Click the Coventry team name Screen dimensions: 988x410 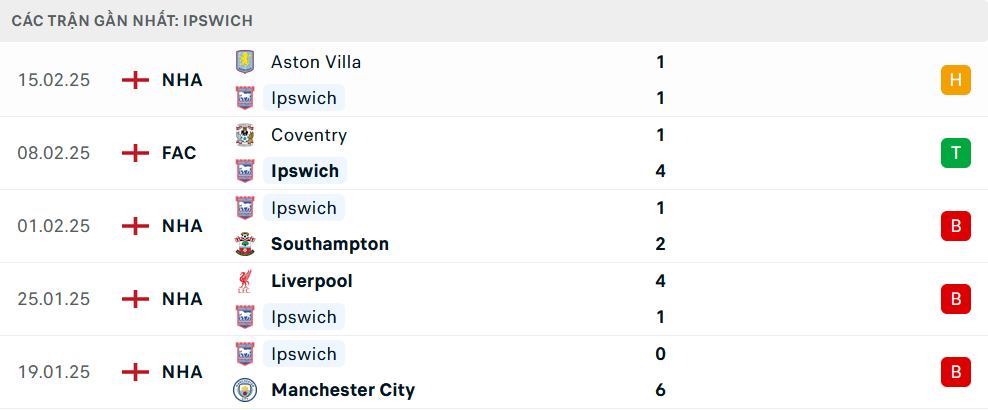(x=309, y=135)
